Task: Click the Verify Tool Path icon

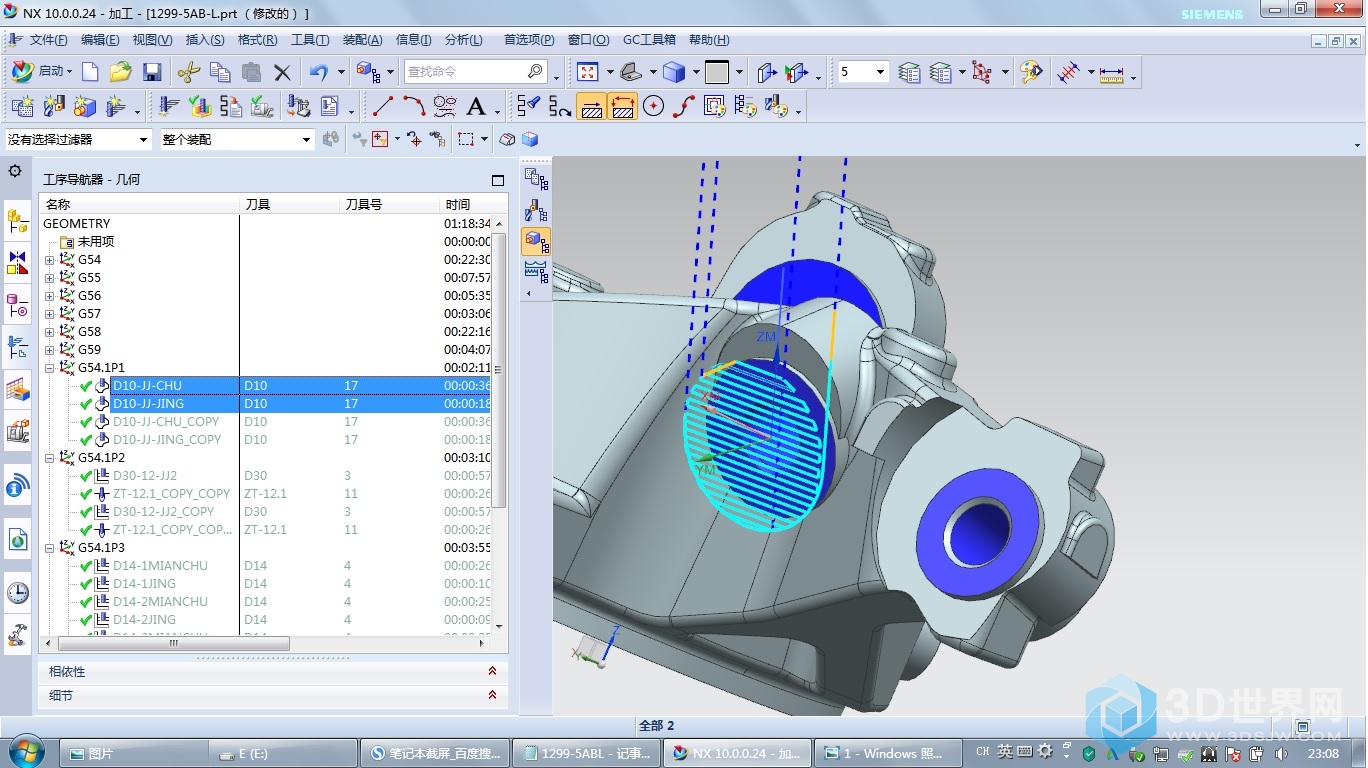Action: click(x=200, y=106)
